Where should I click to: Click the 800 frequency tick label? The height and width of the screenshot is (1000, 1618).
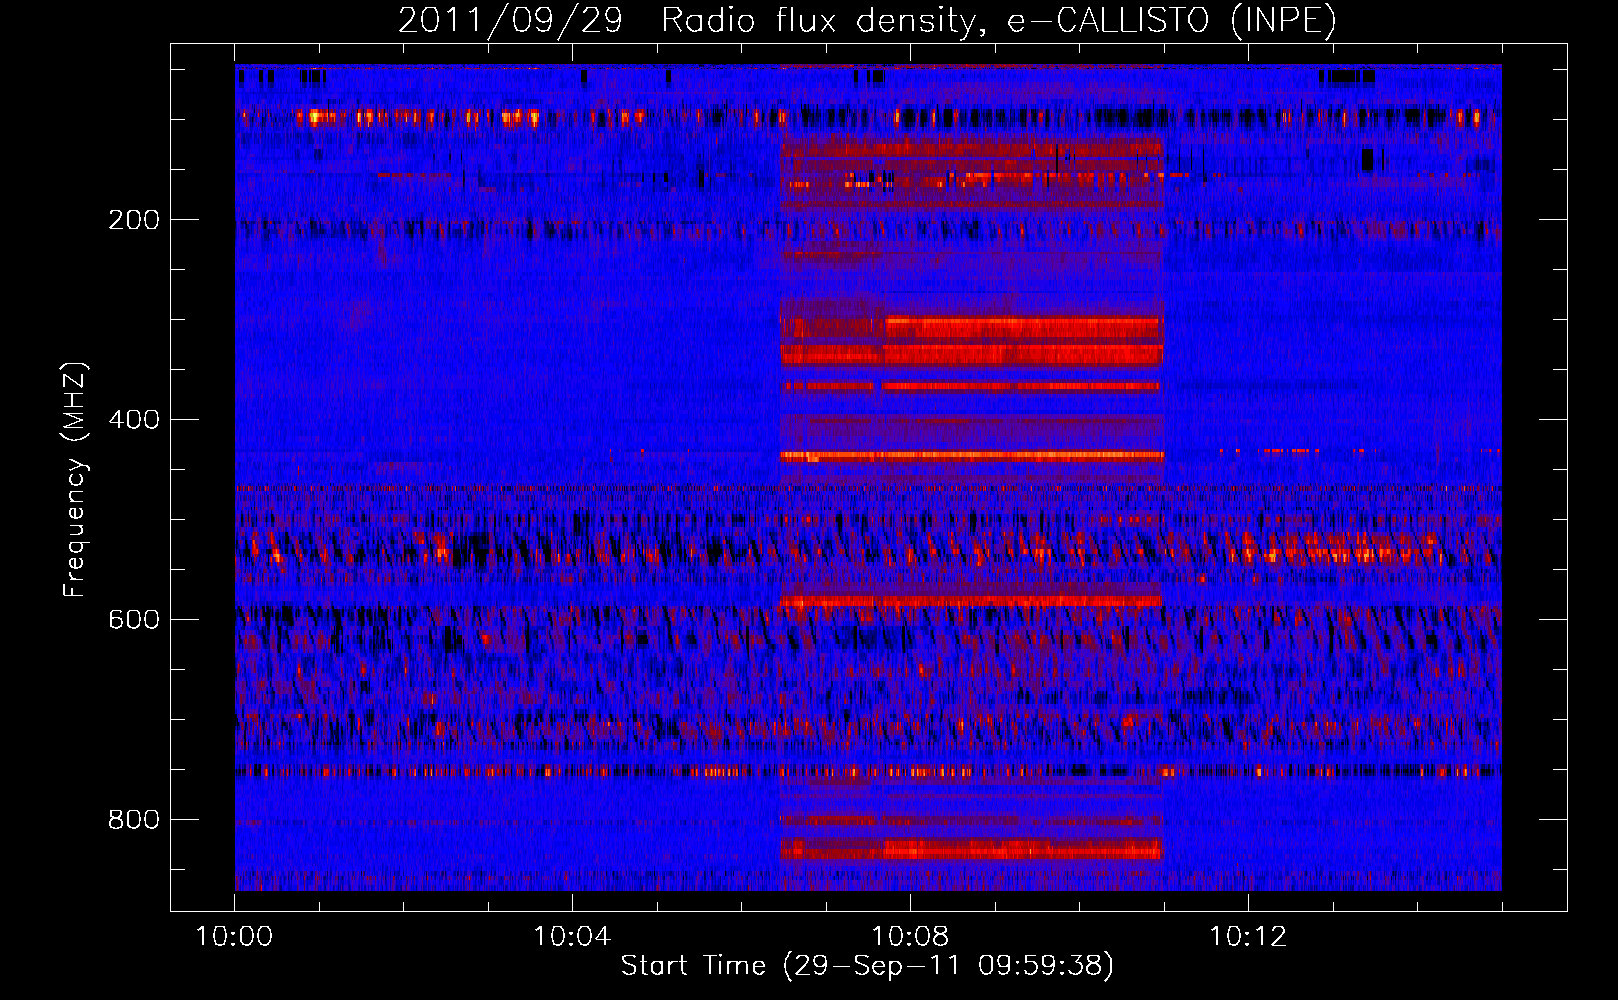134,820
